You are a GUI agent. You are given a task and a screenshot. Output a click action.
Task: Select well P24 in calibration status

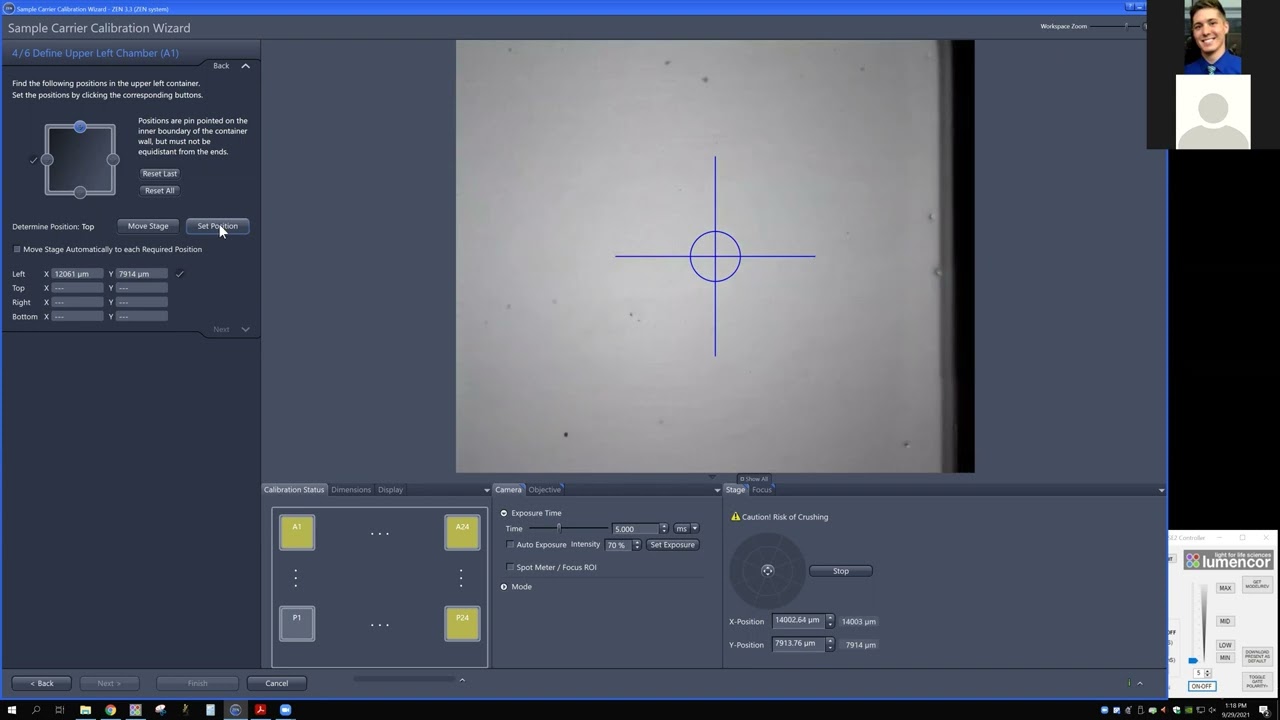pyautogui.click(x=462, y=624)
